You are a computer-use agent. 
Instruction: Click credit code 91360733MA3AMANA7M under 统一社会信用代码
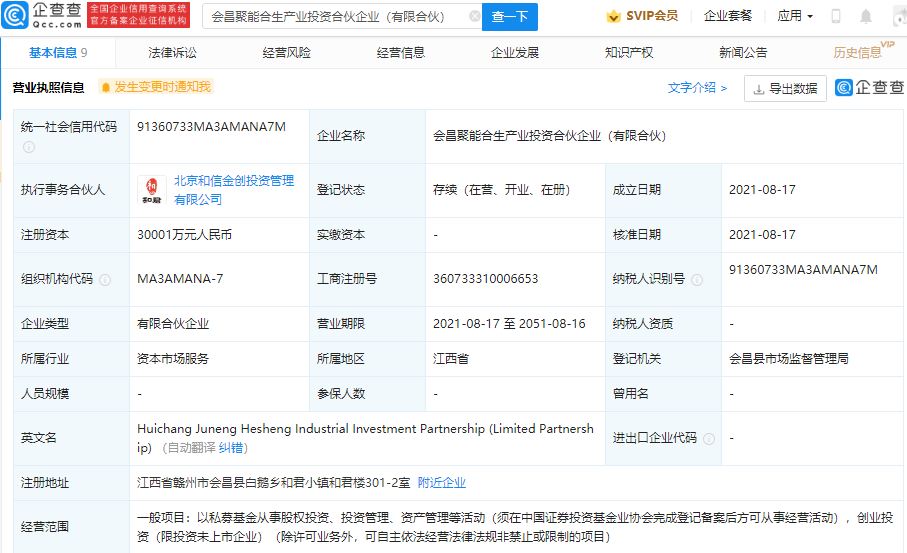click(x=211, y=127)
